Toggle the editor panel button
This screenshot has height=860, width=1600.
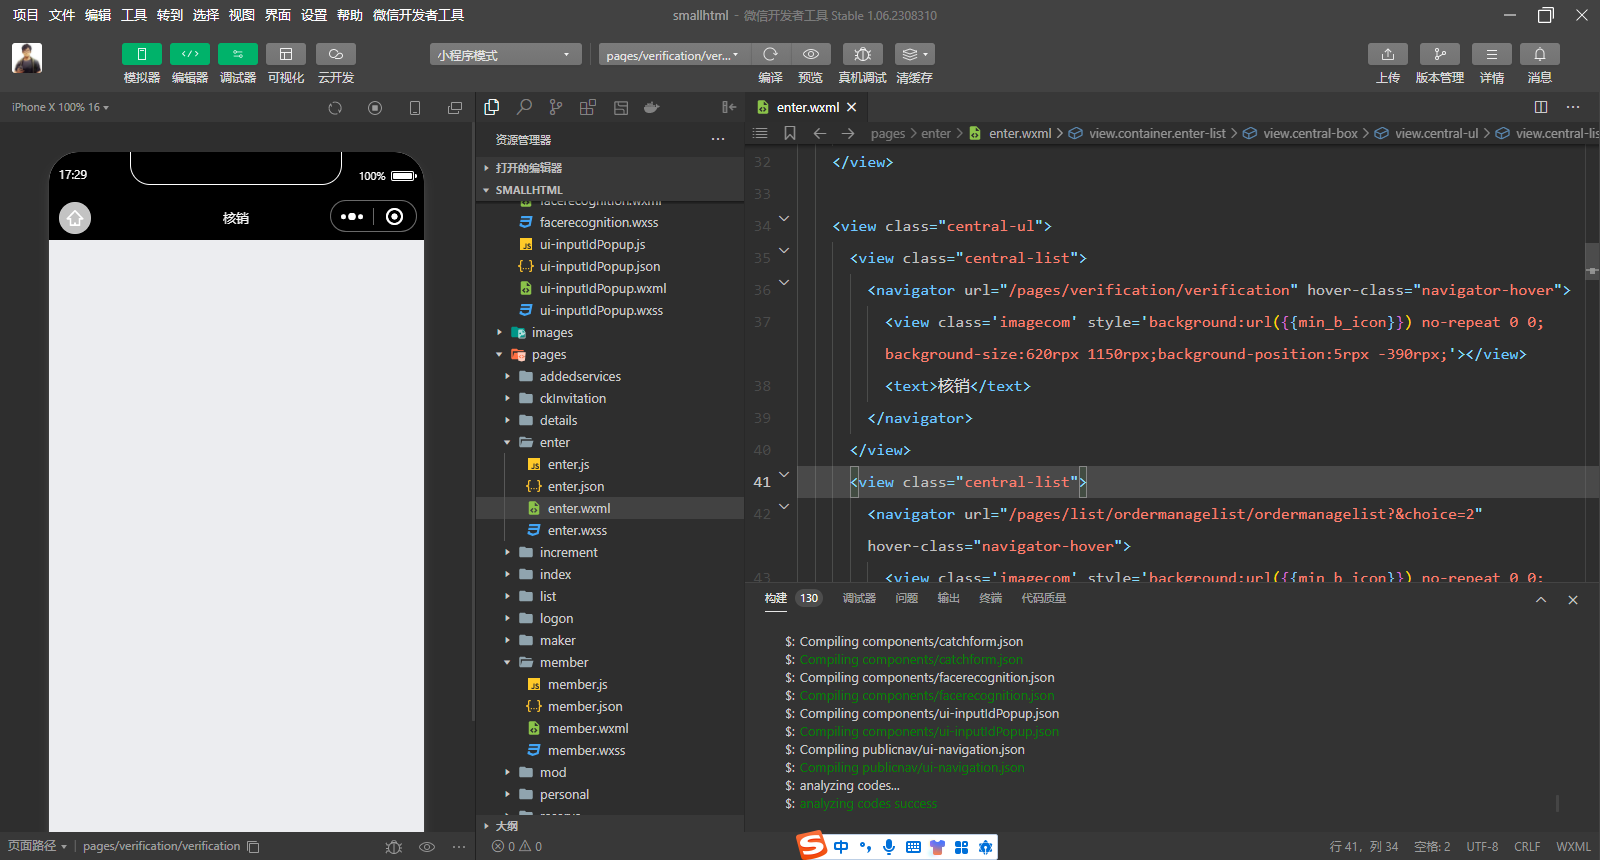(x=189, y=54)
